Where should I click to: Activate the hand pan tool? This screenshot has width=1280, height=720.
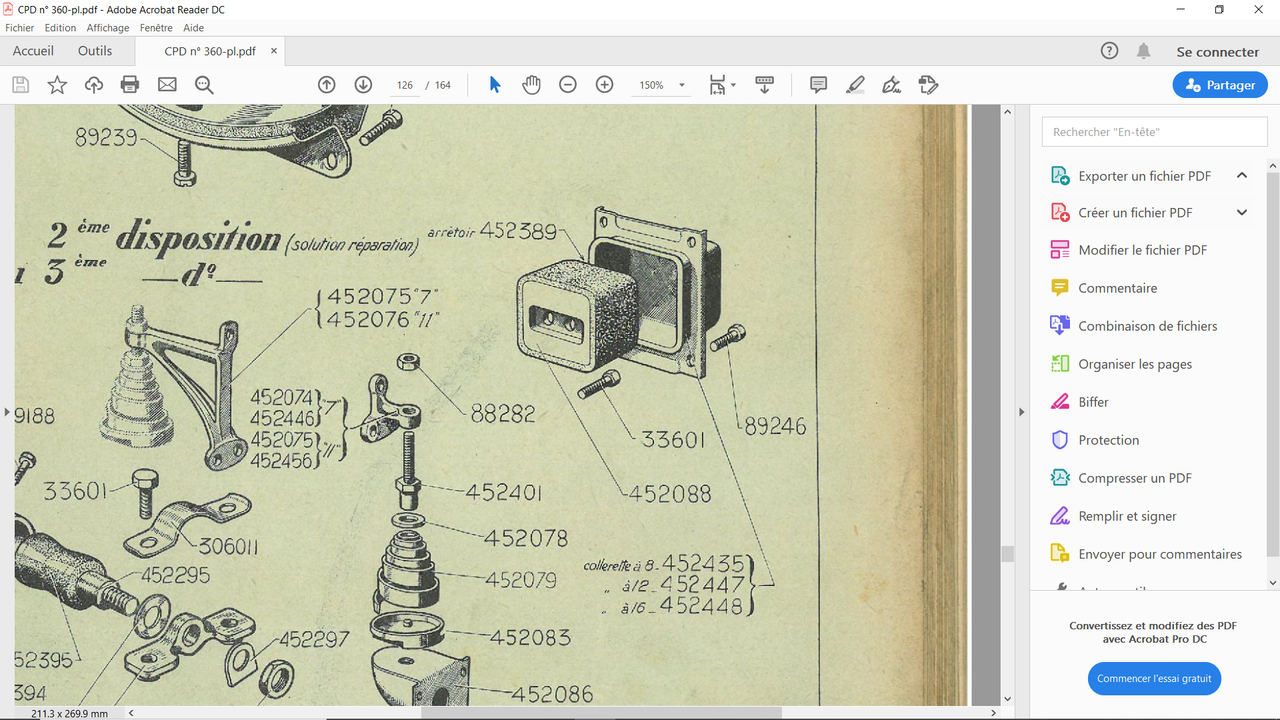point(531,85)
